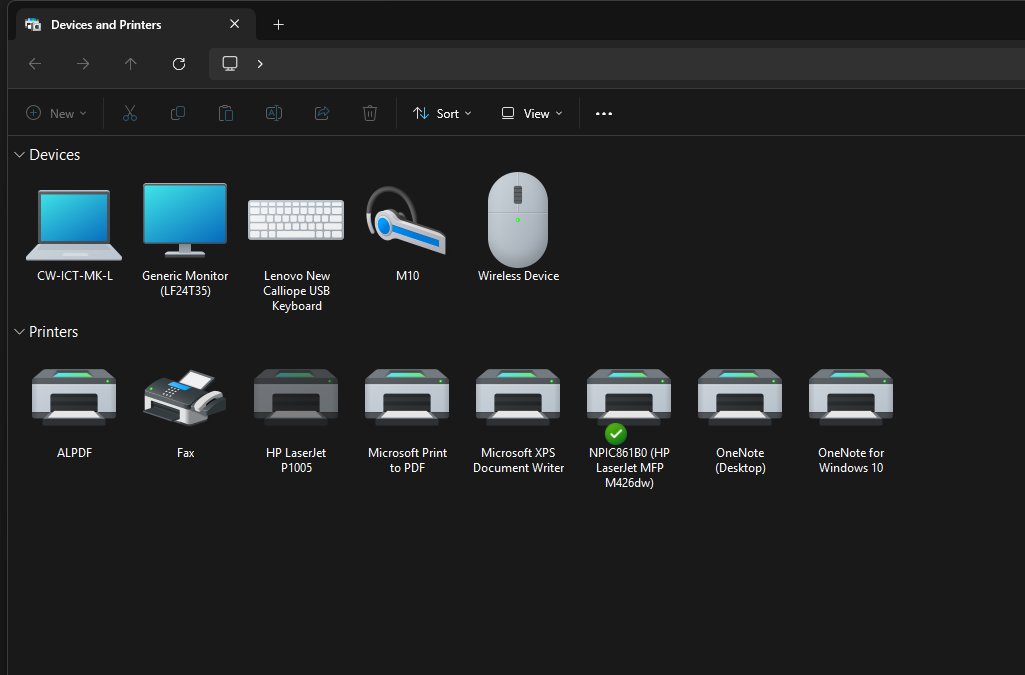Open the New dropdown menu
This screenshot has width=1025, height=675.
click(56, 114)
